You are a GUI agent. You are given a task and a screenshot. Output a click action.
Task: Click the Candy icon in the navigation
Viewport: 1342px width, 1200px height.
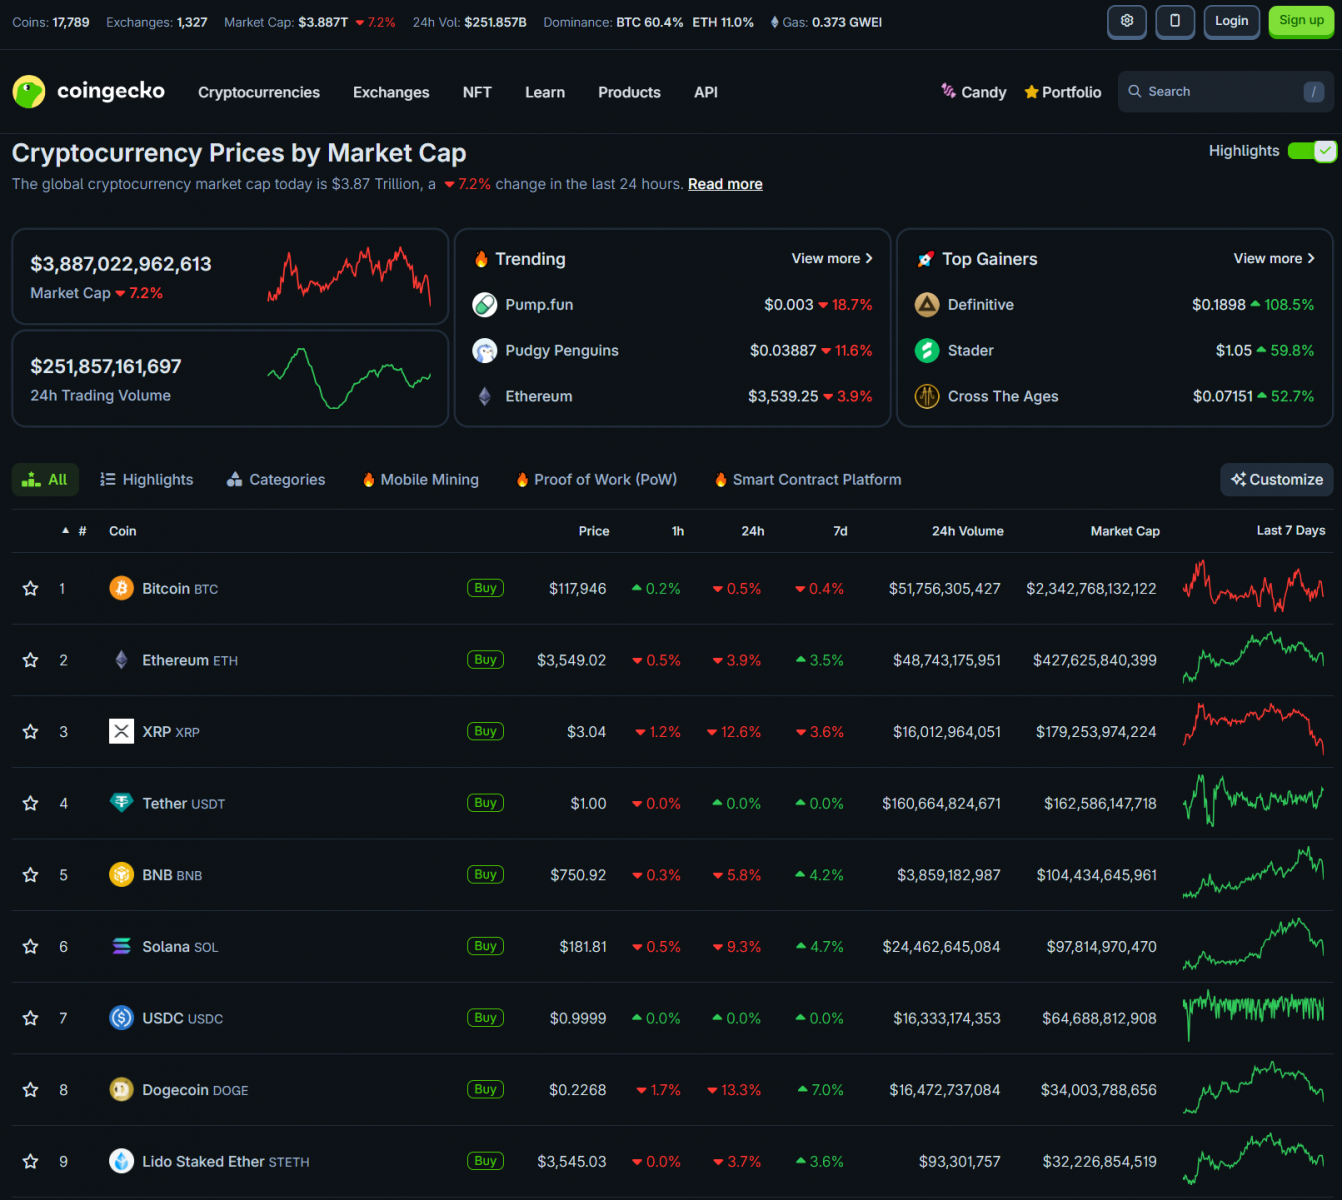click(x=947, y=91)
